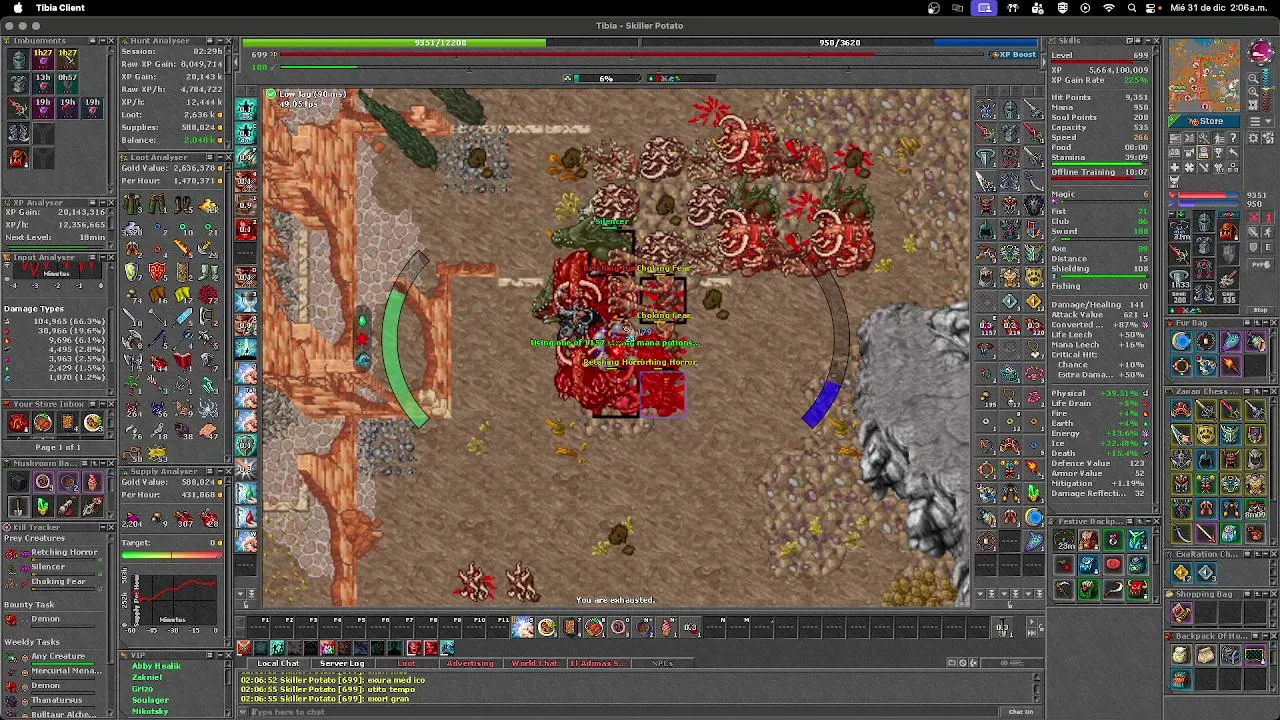Collapse the VIP panel
1280x720 pixels.
218,656
